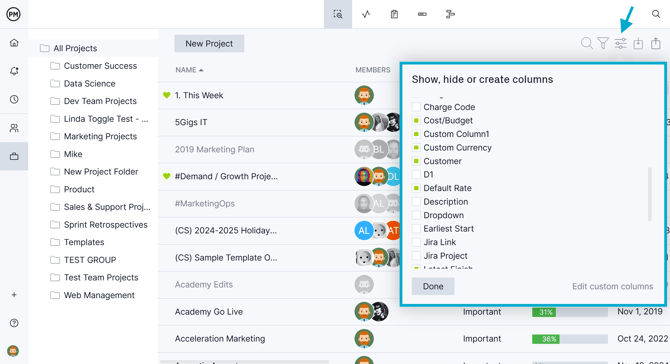This screenshot has width=670, height=364.
Task: Select the overview search-list view icon in top bar
Action: 338,14
